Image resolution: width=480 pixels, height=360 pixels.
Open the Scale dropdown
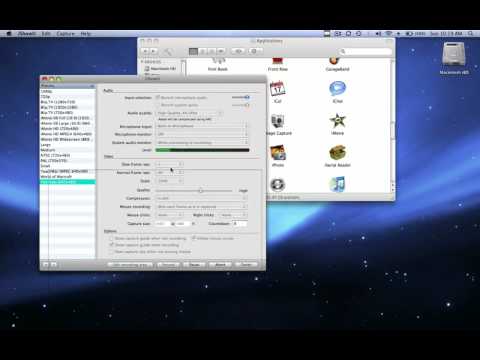tap(169, 181)
